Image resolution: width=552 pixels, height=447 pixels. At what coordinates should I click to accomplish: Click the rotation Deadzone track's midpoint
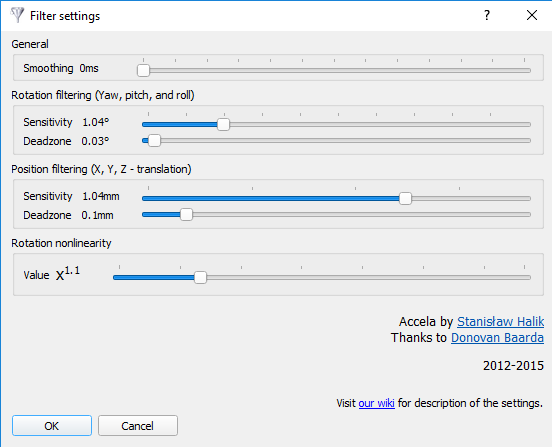point(336,140)
